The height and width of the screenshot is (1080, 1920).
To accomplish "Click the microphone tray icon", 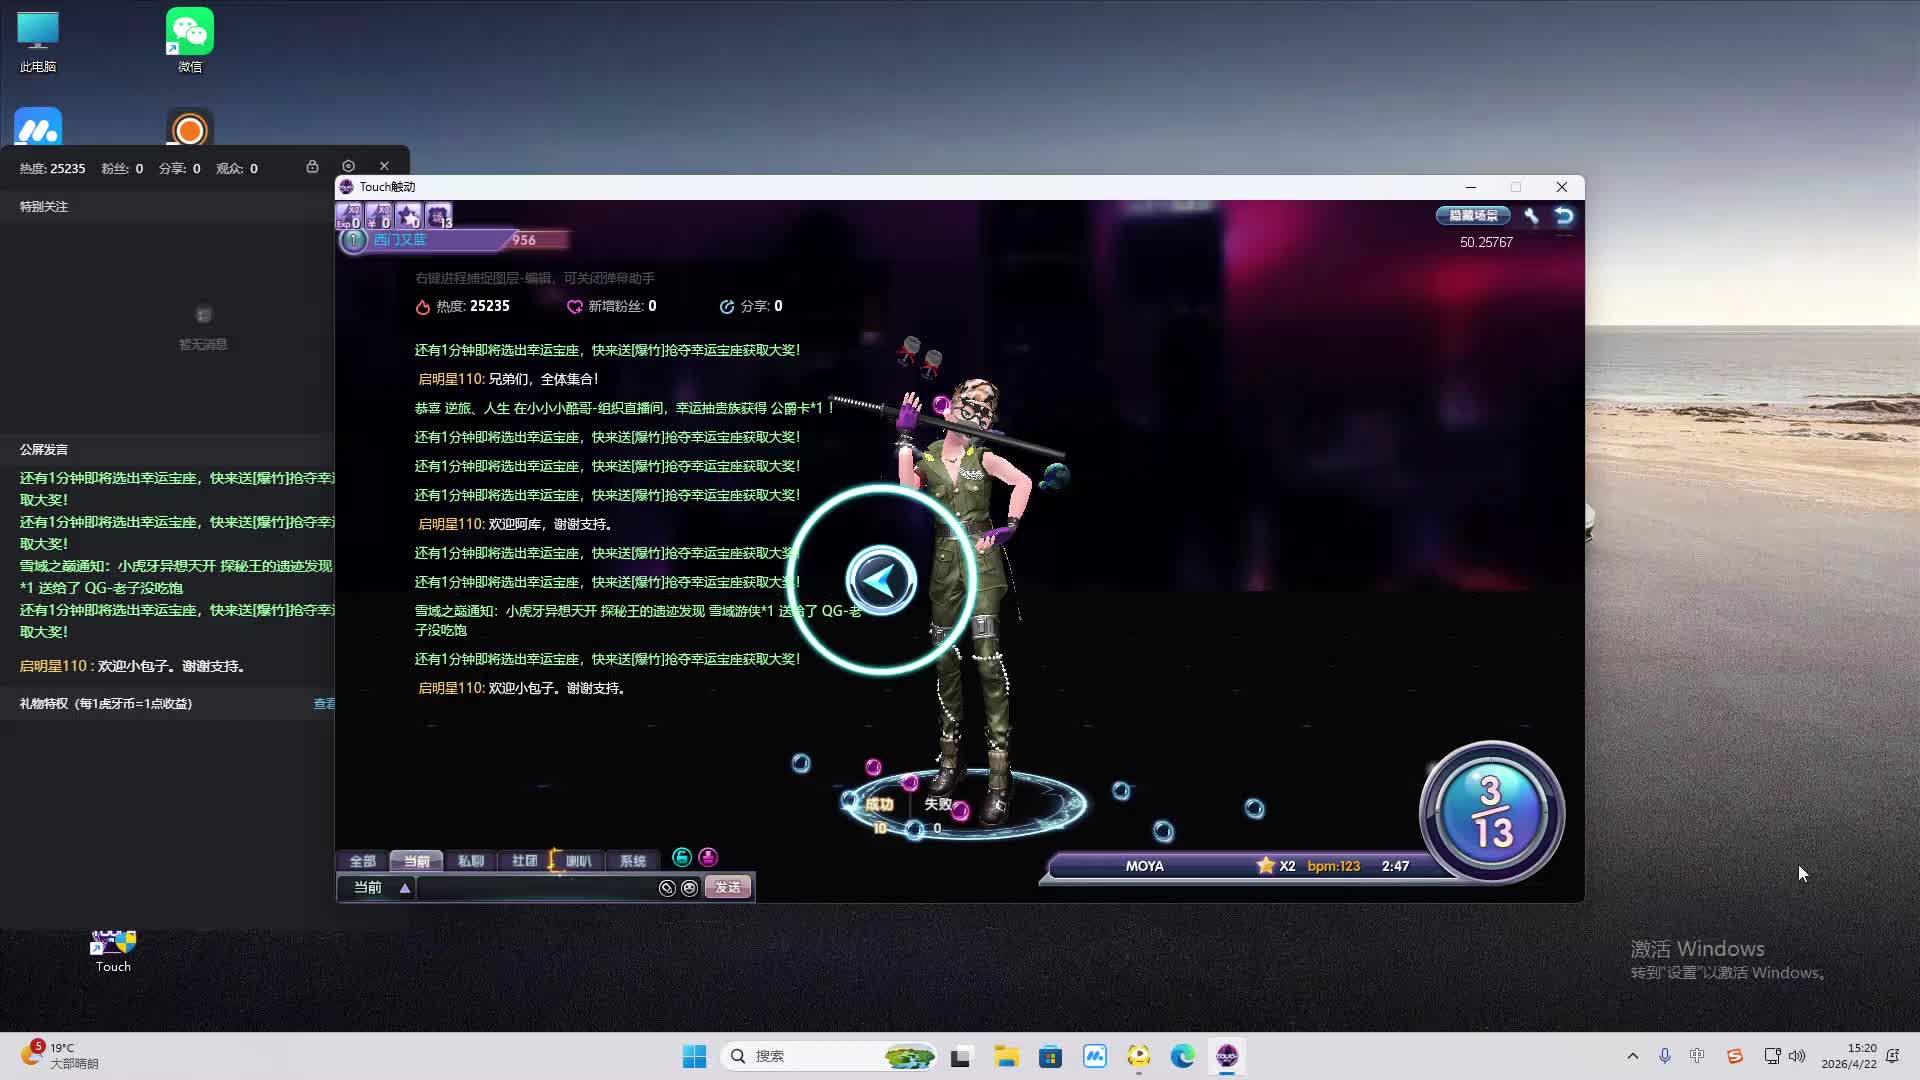I will (x=1665, y=1056).
